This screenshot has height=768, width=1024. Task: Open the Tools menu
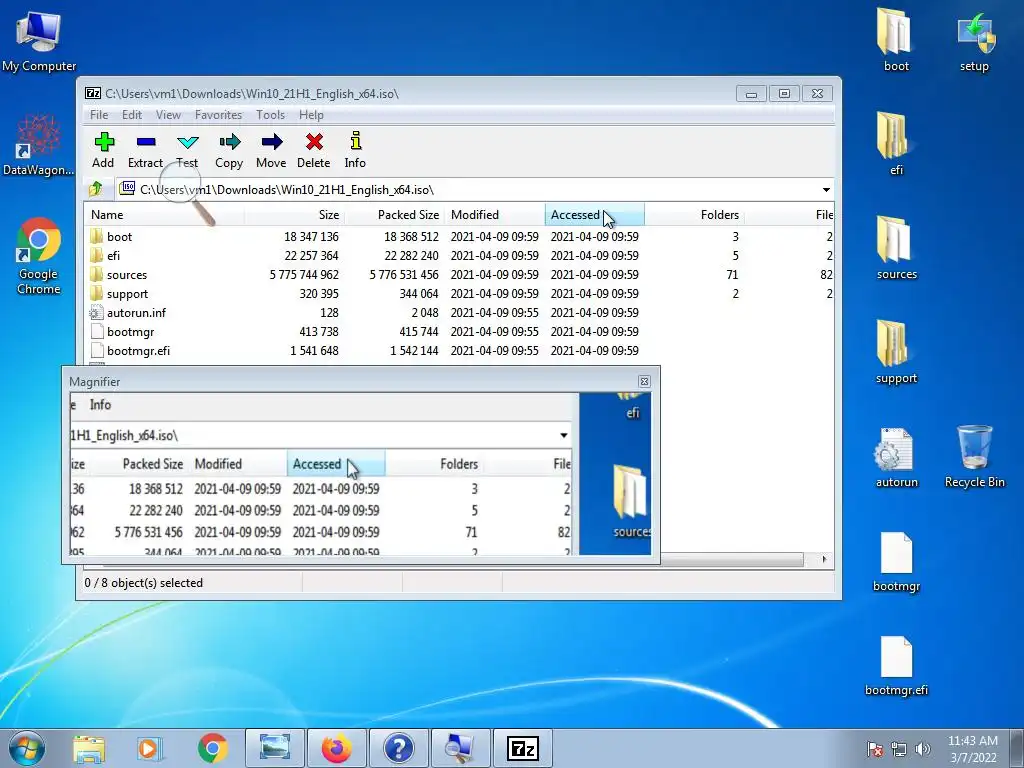pos(270,115)
